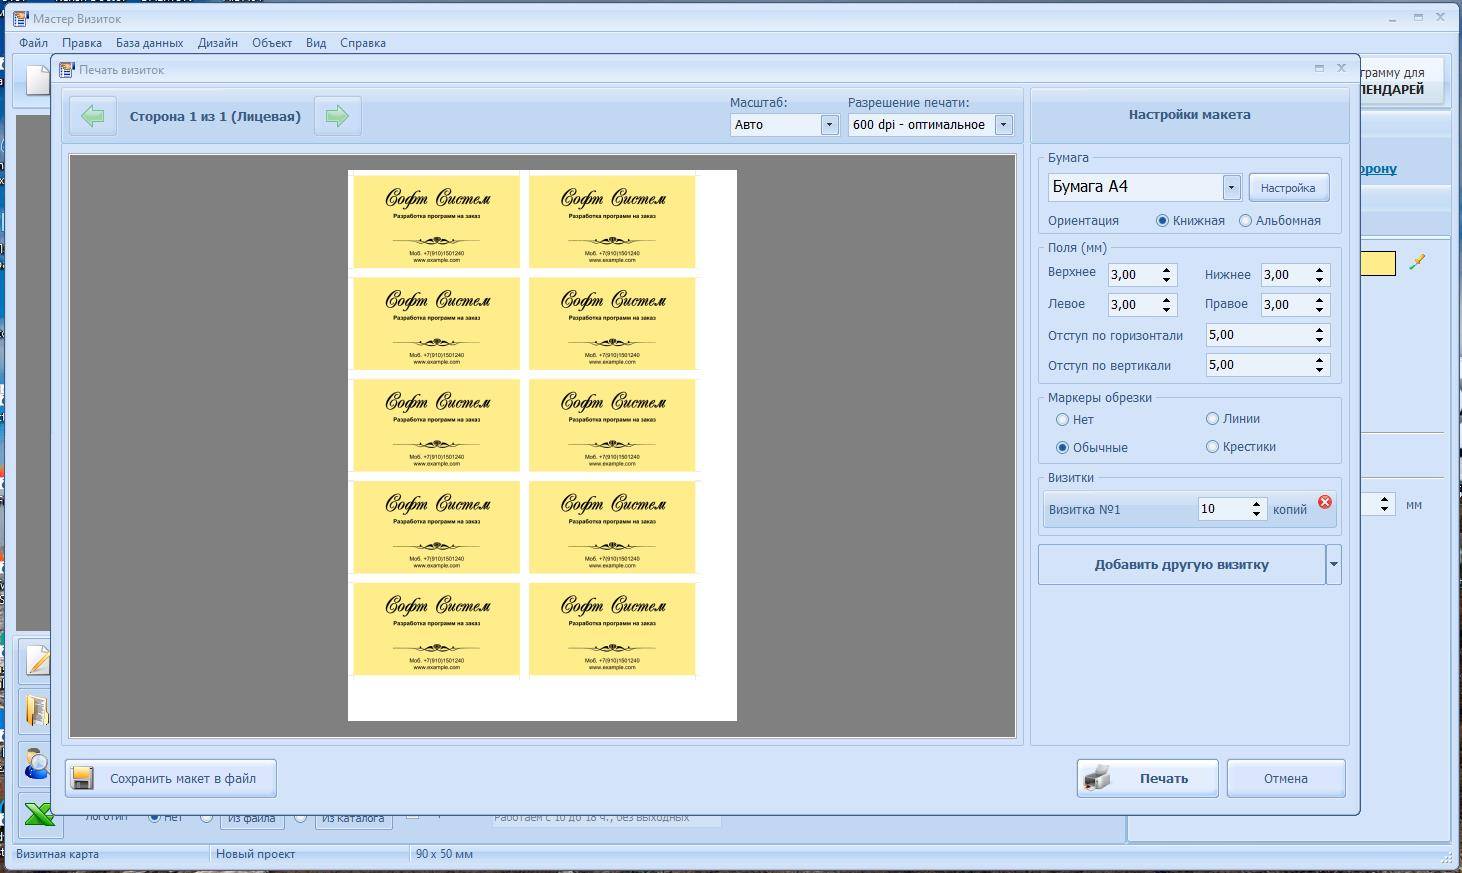Click Из файла button in main window
The image size is (1462, 873).
(251, 819)
